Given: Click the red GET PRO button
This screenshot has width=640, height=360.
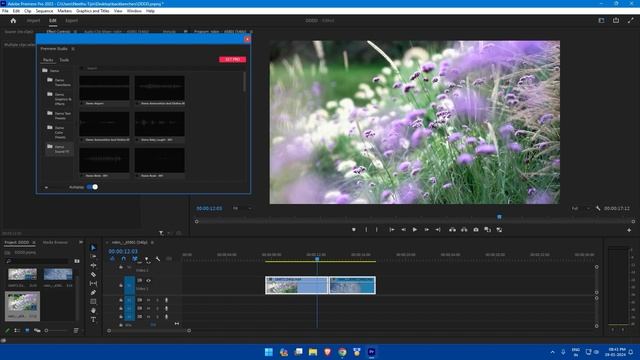Looking at the screenshot, I should tap(233, 60).
